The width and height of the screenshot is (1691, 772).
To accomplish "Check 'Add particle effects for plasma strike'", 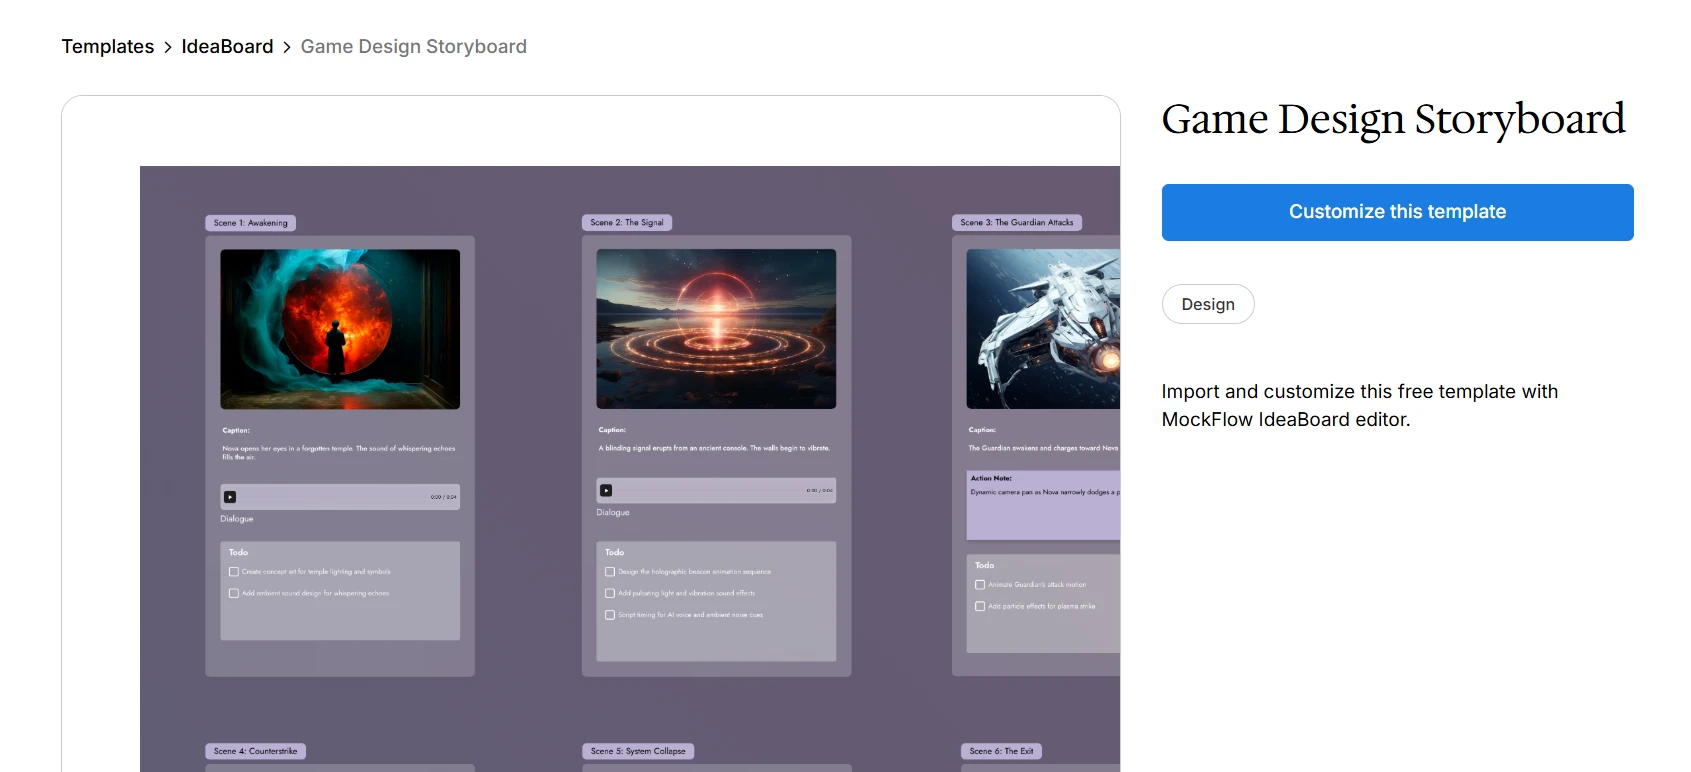I will [980, 606].
